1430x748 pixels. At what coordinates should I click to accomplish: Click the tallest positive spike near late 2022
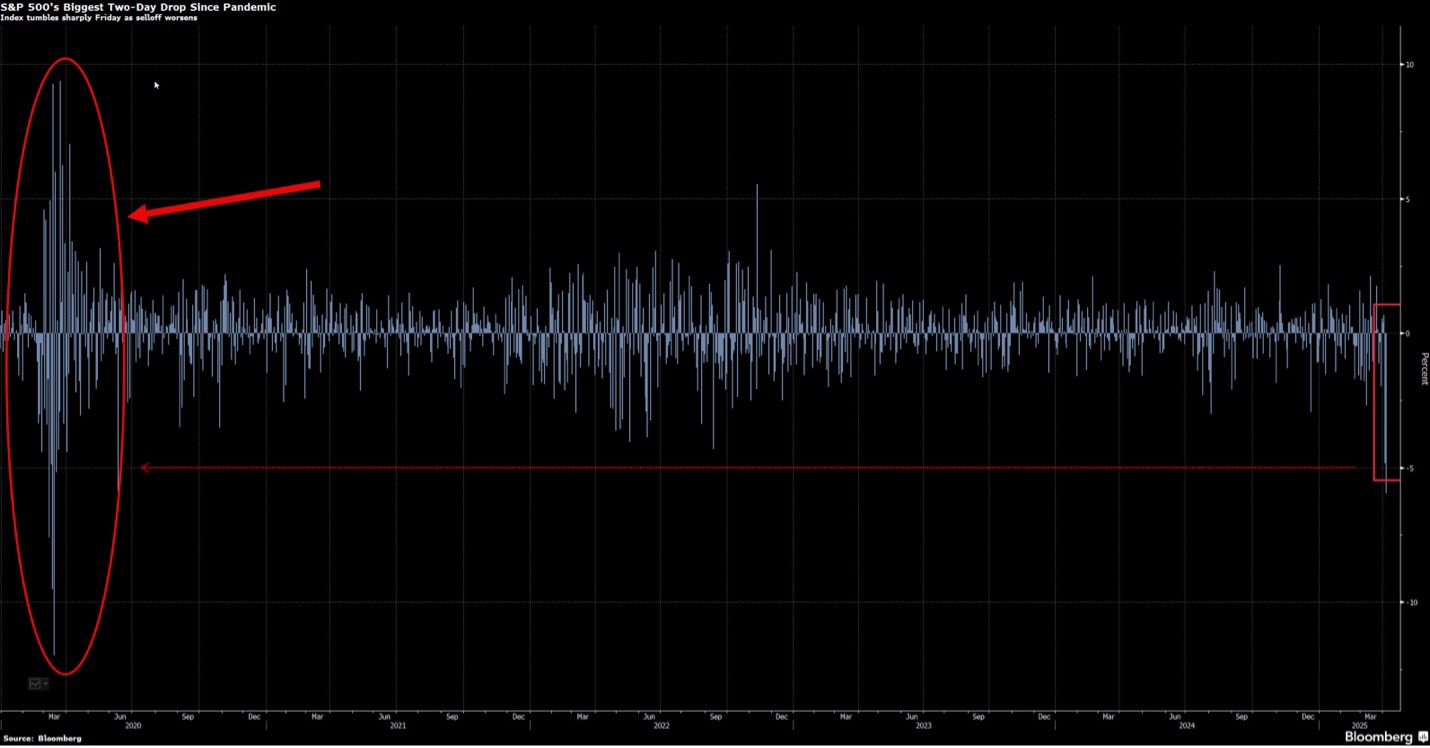[757, 259]
